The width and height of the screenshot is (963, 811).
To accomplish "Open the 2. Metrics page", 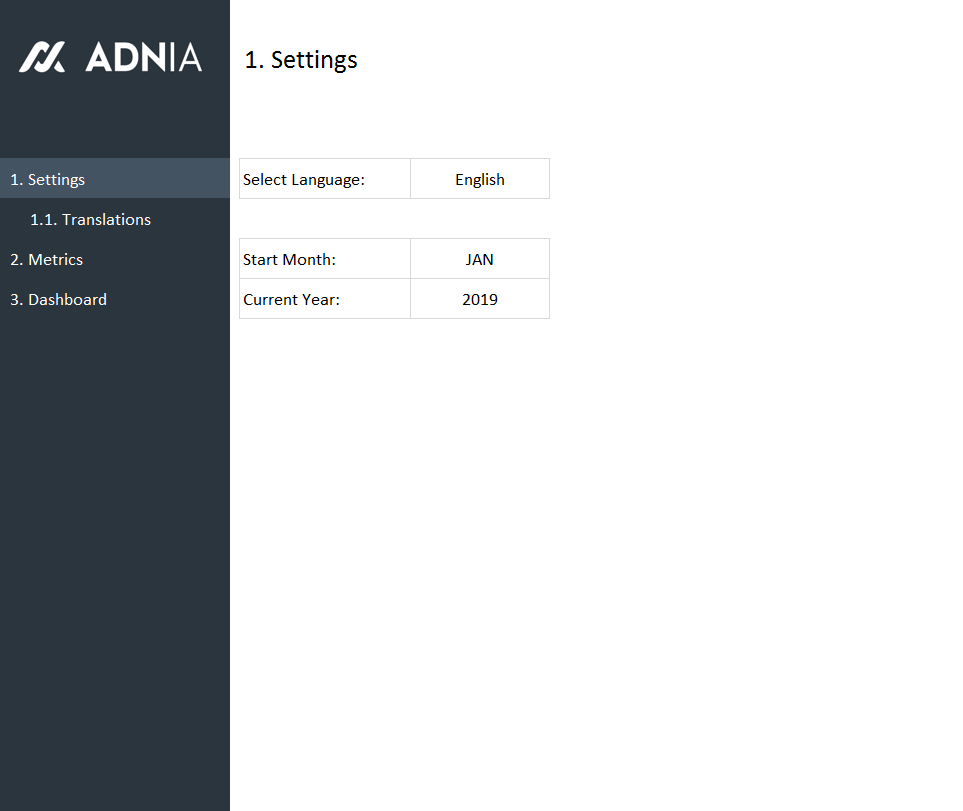I will coord(46,260).
